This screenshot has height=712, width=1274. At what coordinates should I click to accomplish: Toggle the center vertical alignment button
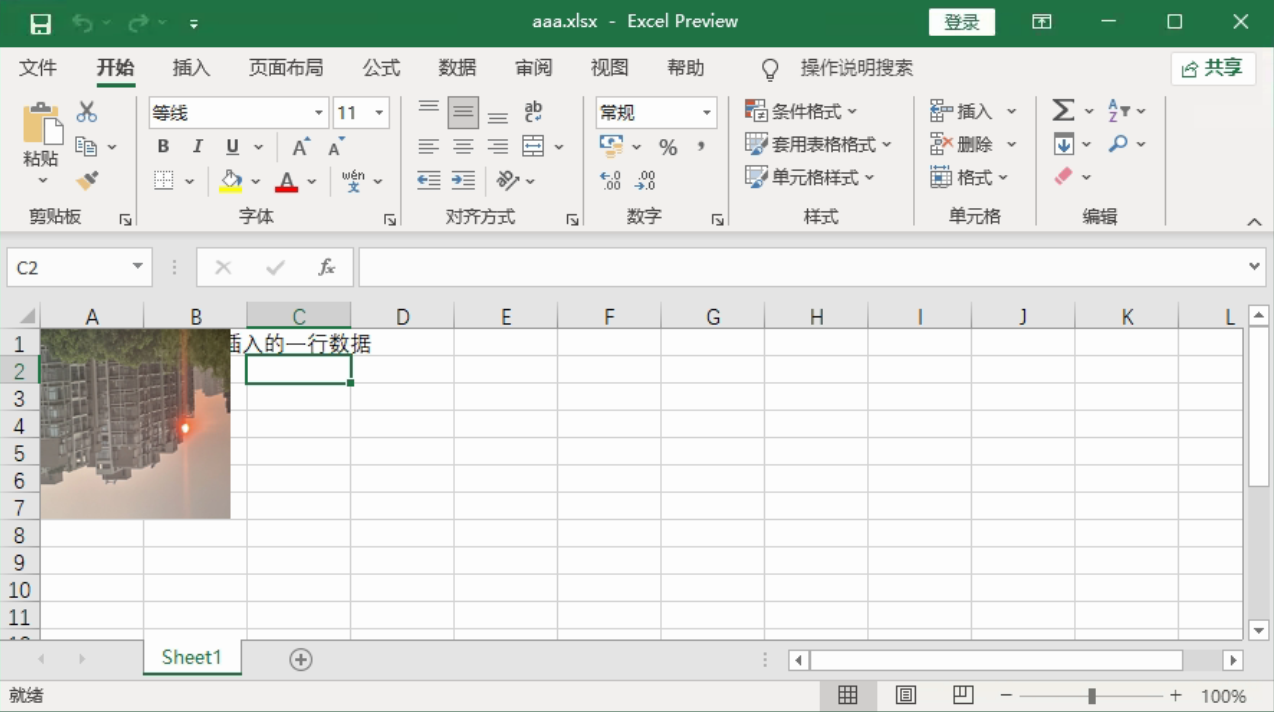click(x=463, y=113)
